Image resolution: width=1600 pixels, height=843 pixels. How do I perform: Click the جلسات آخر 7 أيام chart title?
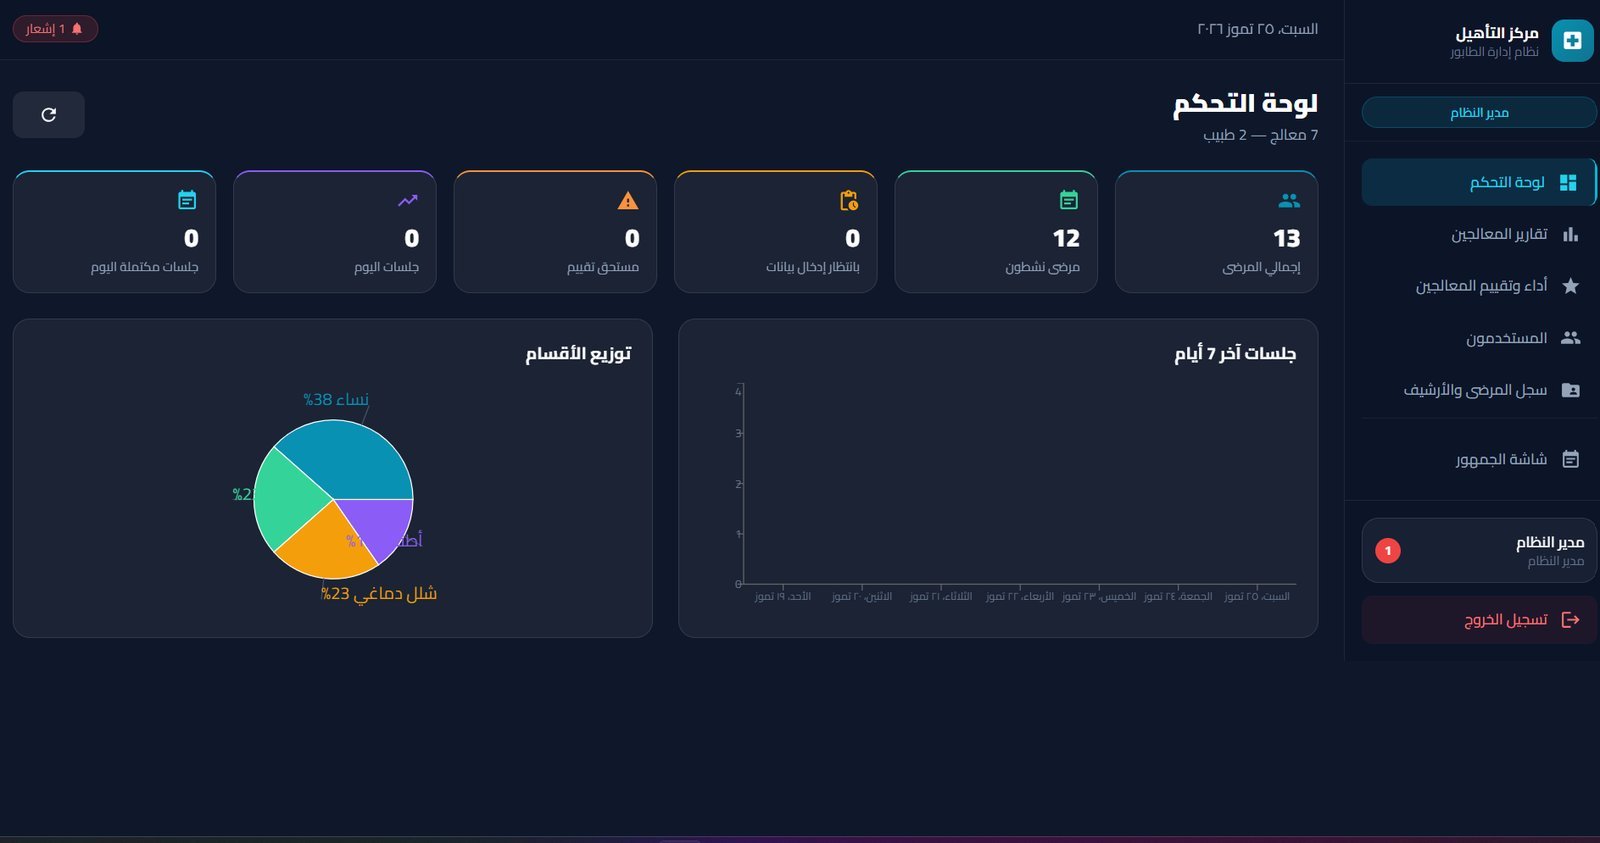(1235, 354)
